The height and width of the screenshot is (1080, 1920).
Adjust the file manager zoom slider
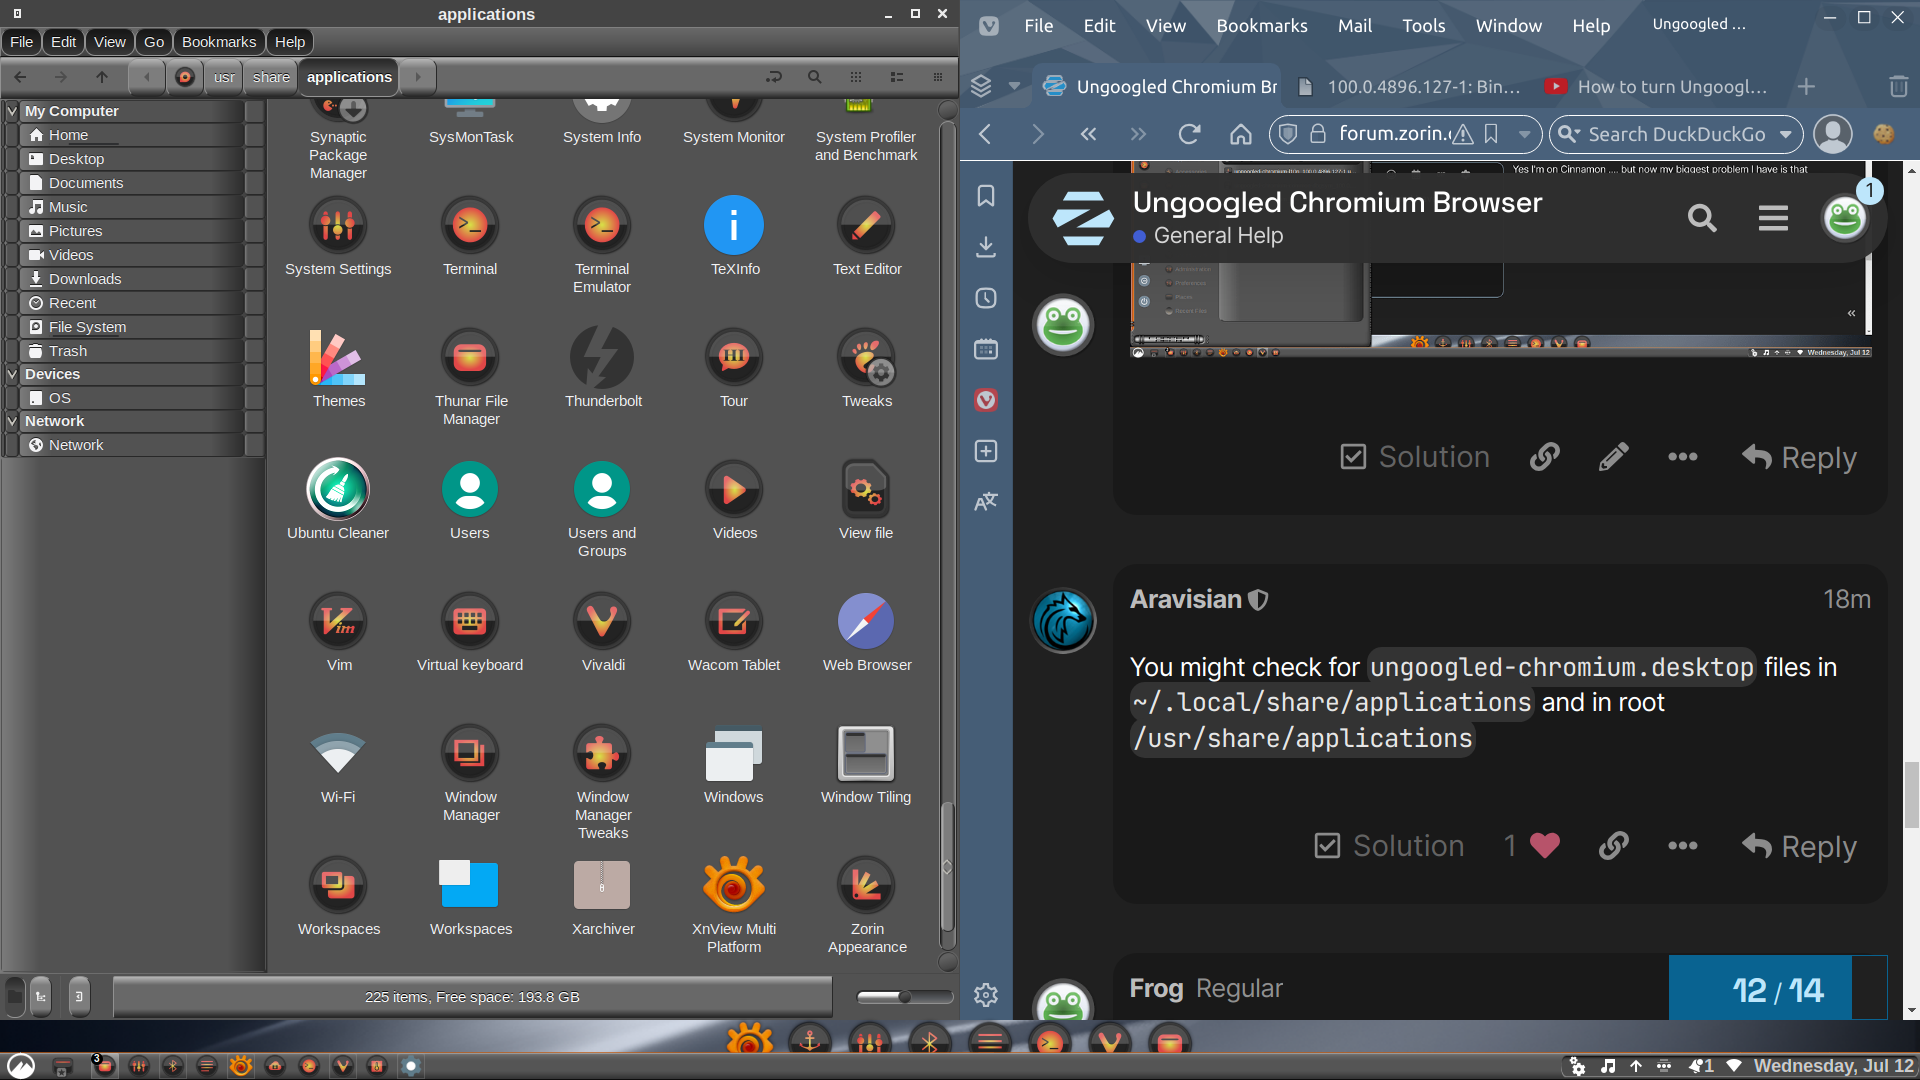[x=905, y=997]
